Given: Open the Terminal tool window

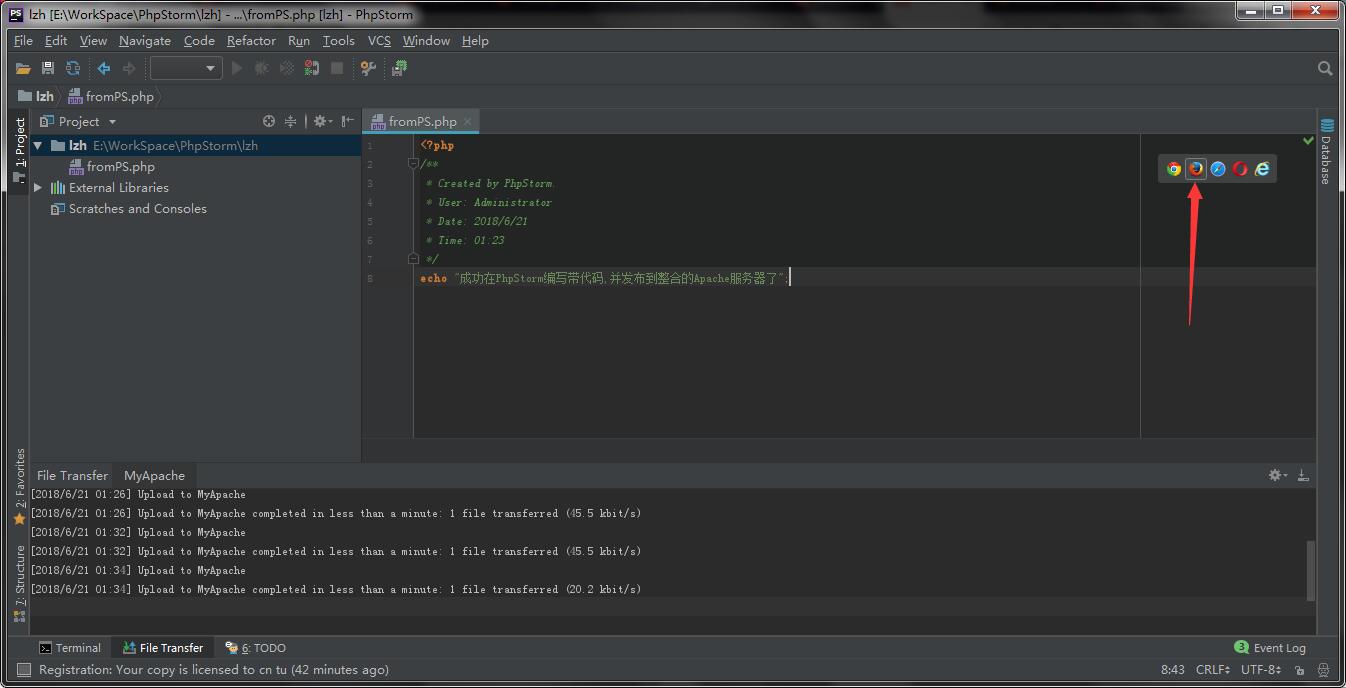Looking at the screenshot, I should [70, 647].
